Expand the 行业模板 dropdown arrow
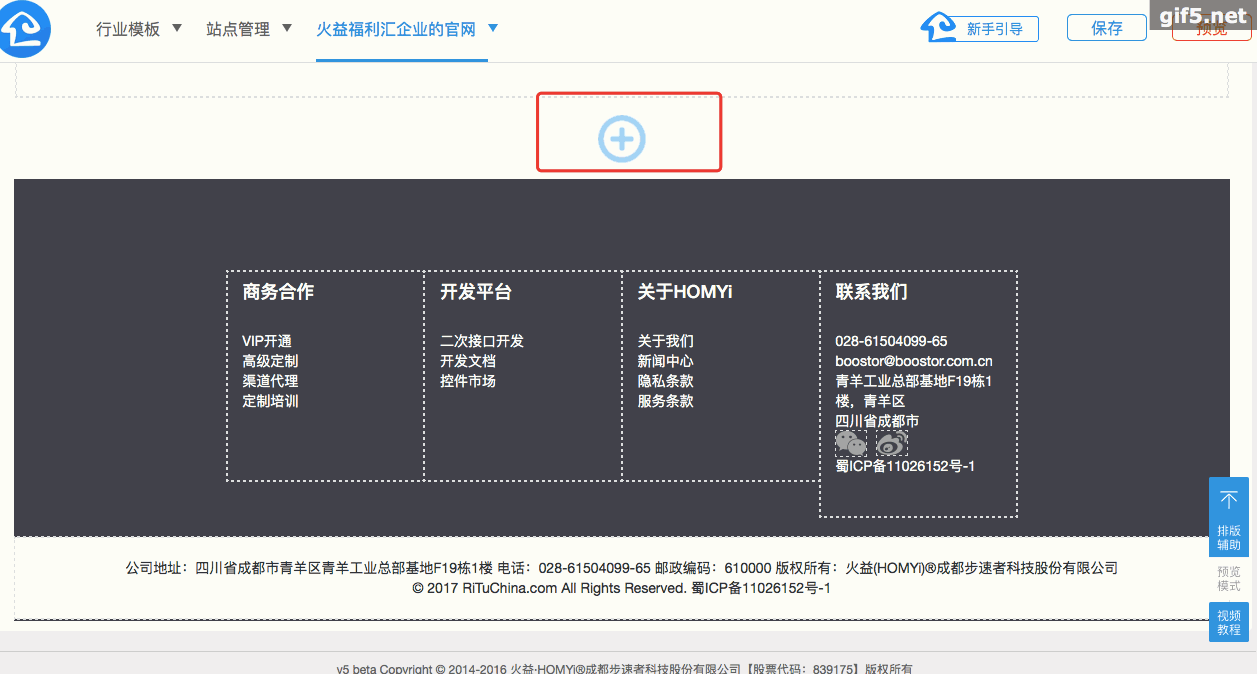 pyautogui.click(x=177, y=28)
